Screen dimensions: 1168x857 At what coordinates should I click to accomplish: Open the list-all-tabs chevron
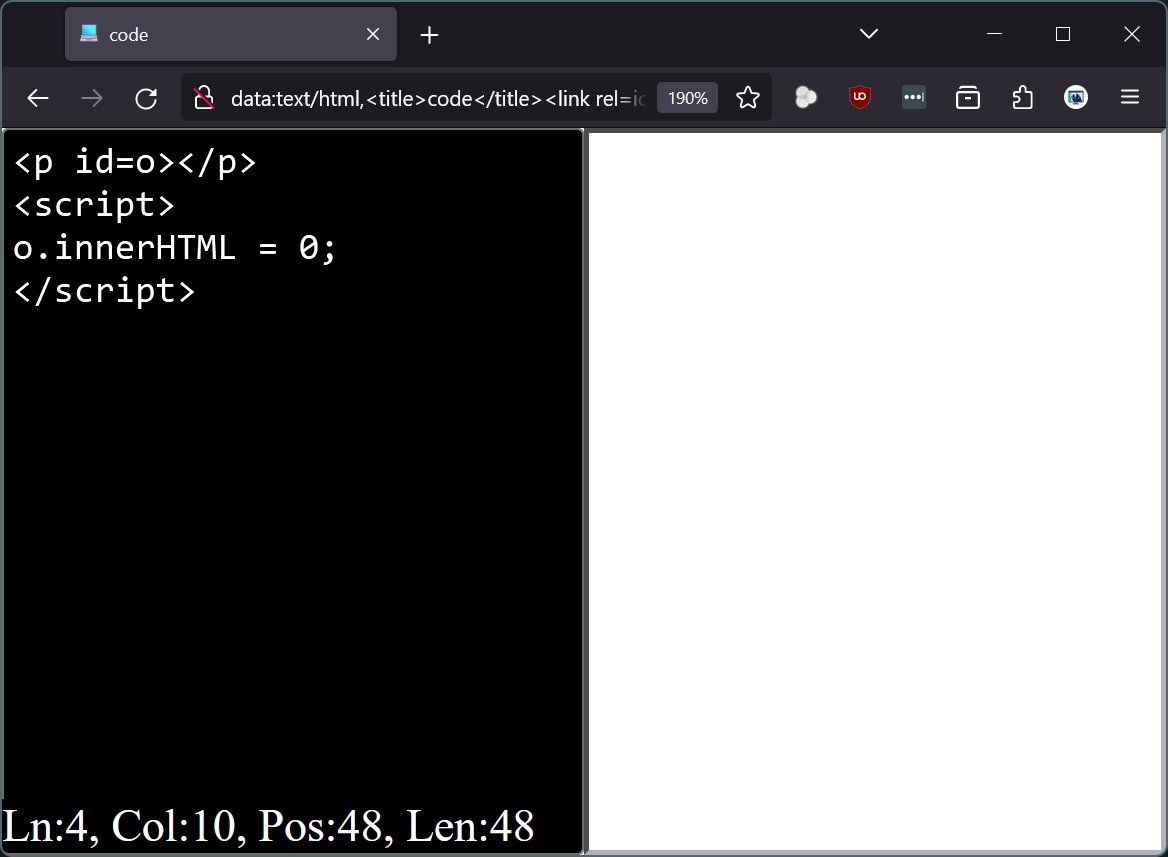(x=868, y=33)
